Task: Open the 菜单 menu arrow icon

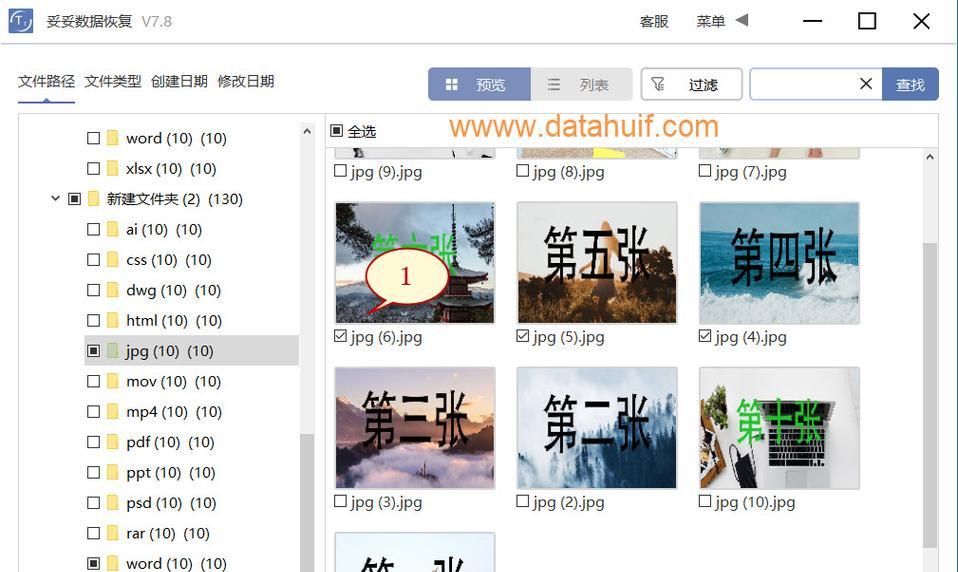Action: (742, 20)
